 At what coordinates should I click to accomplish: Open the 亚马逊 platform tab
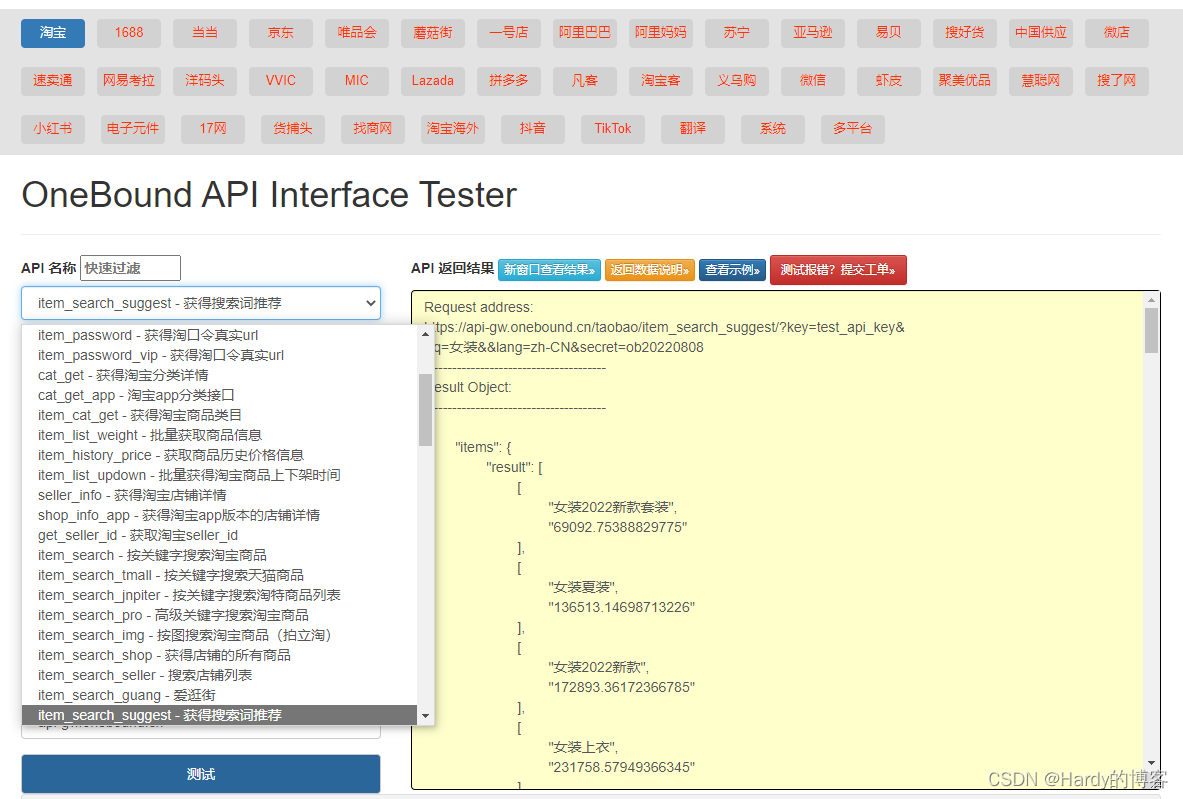point(813,33)
